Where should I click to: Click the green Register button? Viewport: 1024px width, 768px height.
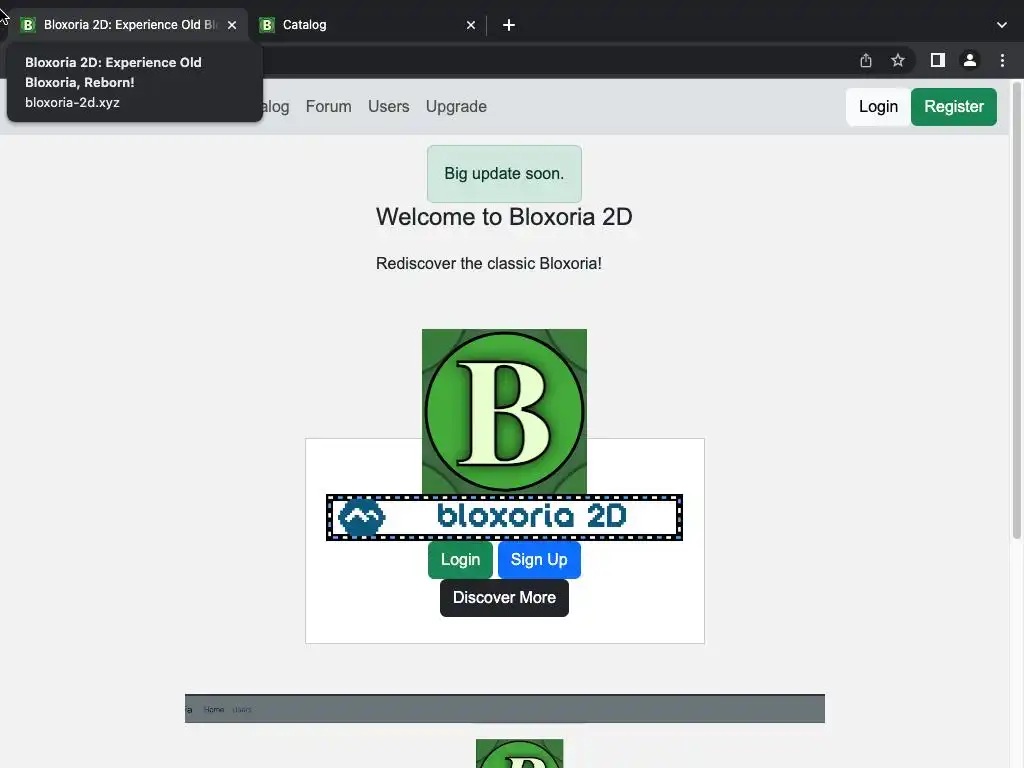click(x=953, y=106)
